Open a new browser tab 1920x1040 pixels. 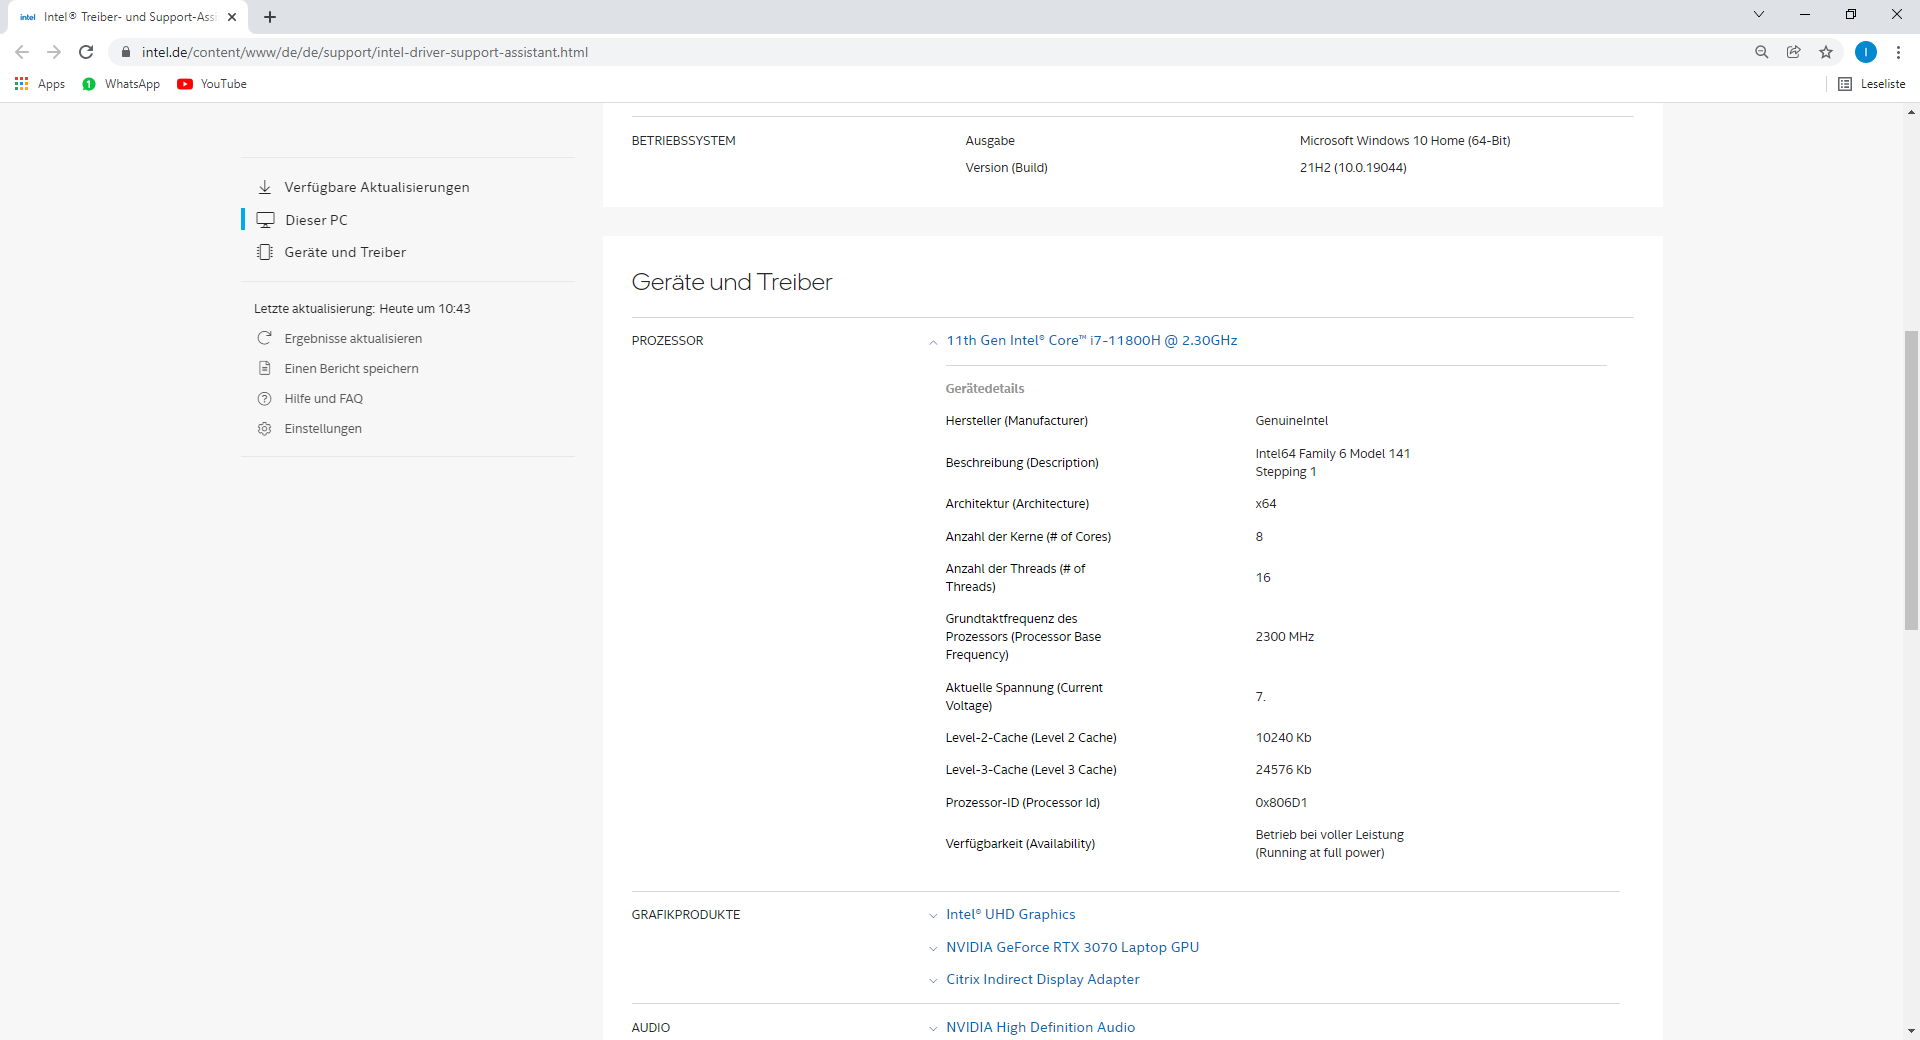click(270, 17)
